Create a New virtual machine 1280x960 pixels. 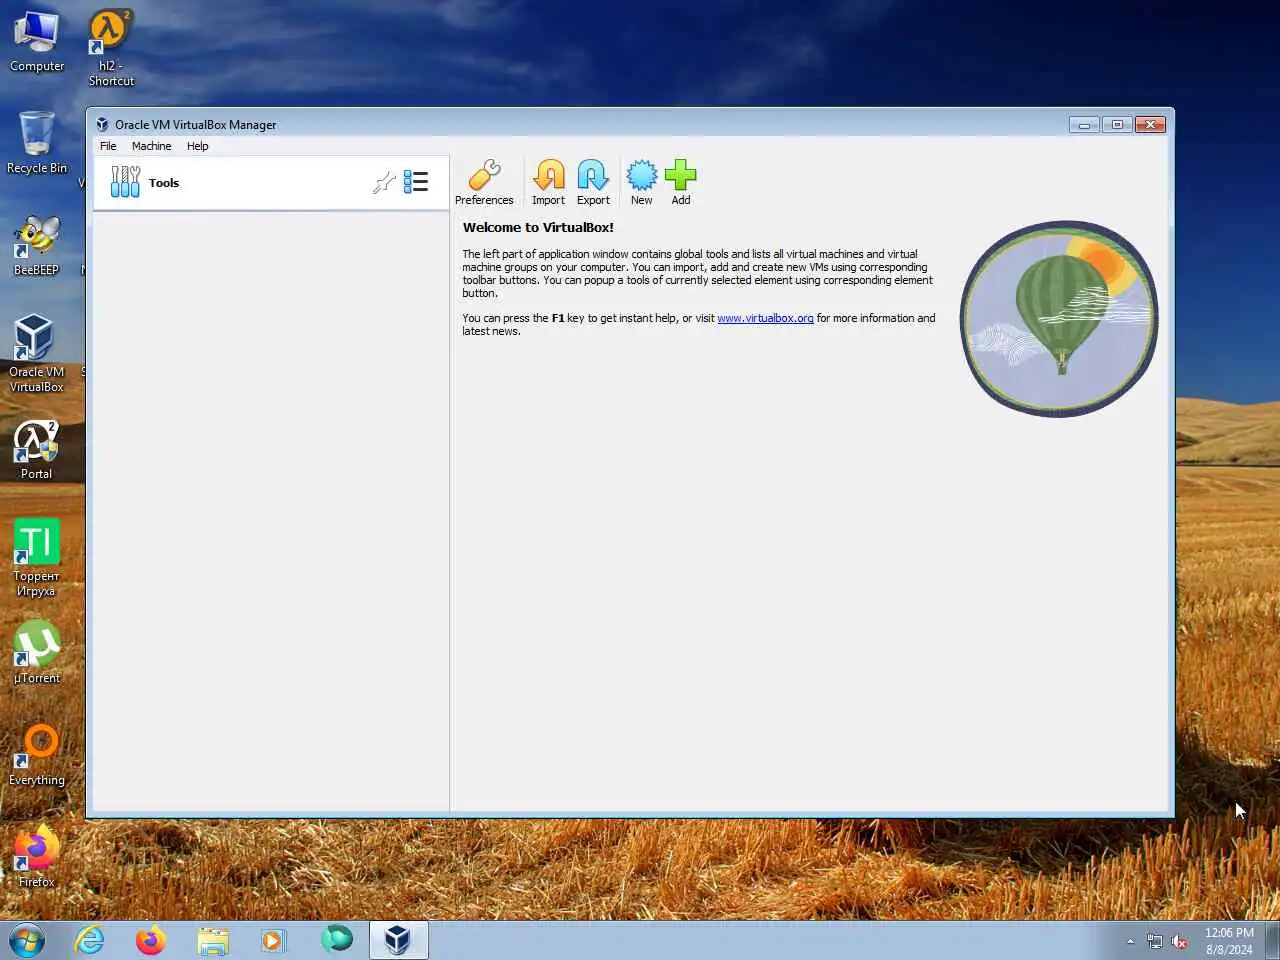(x=641, y=182)
